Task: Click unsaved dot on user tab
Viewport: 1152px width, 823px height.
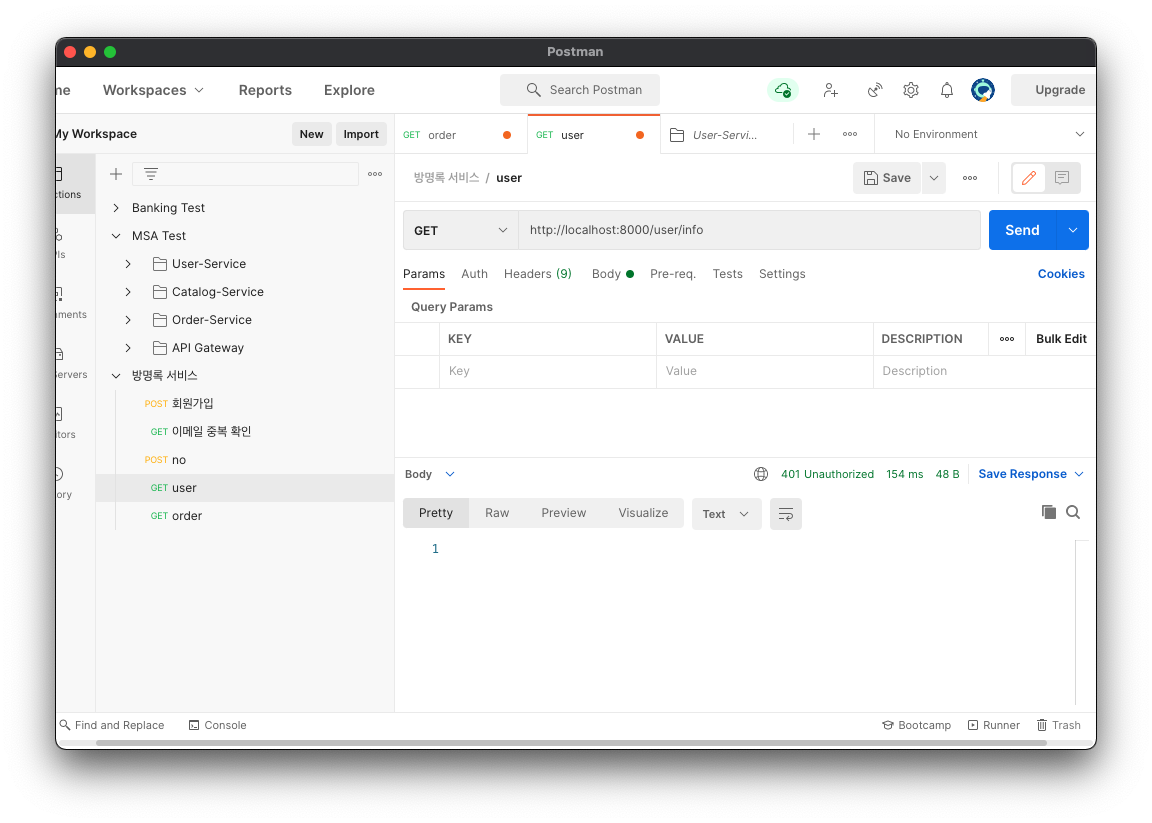Action: (640, 134)
